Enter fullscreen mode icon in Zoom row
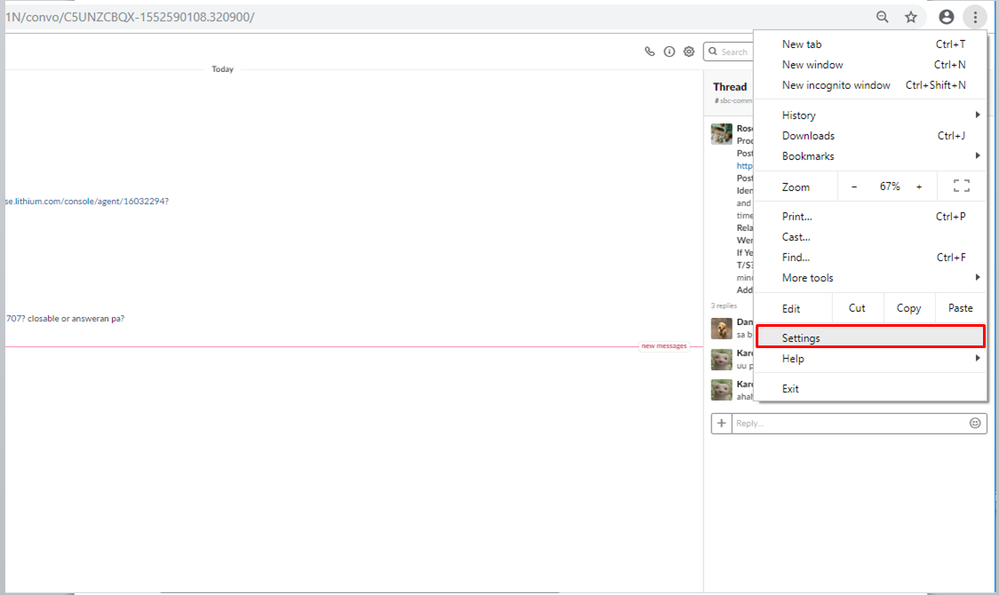 click(x=961, y=186)
